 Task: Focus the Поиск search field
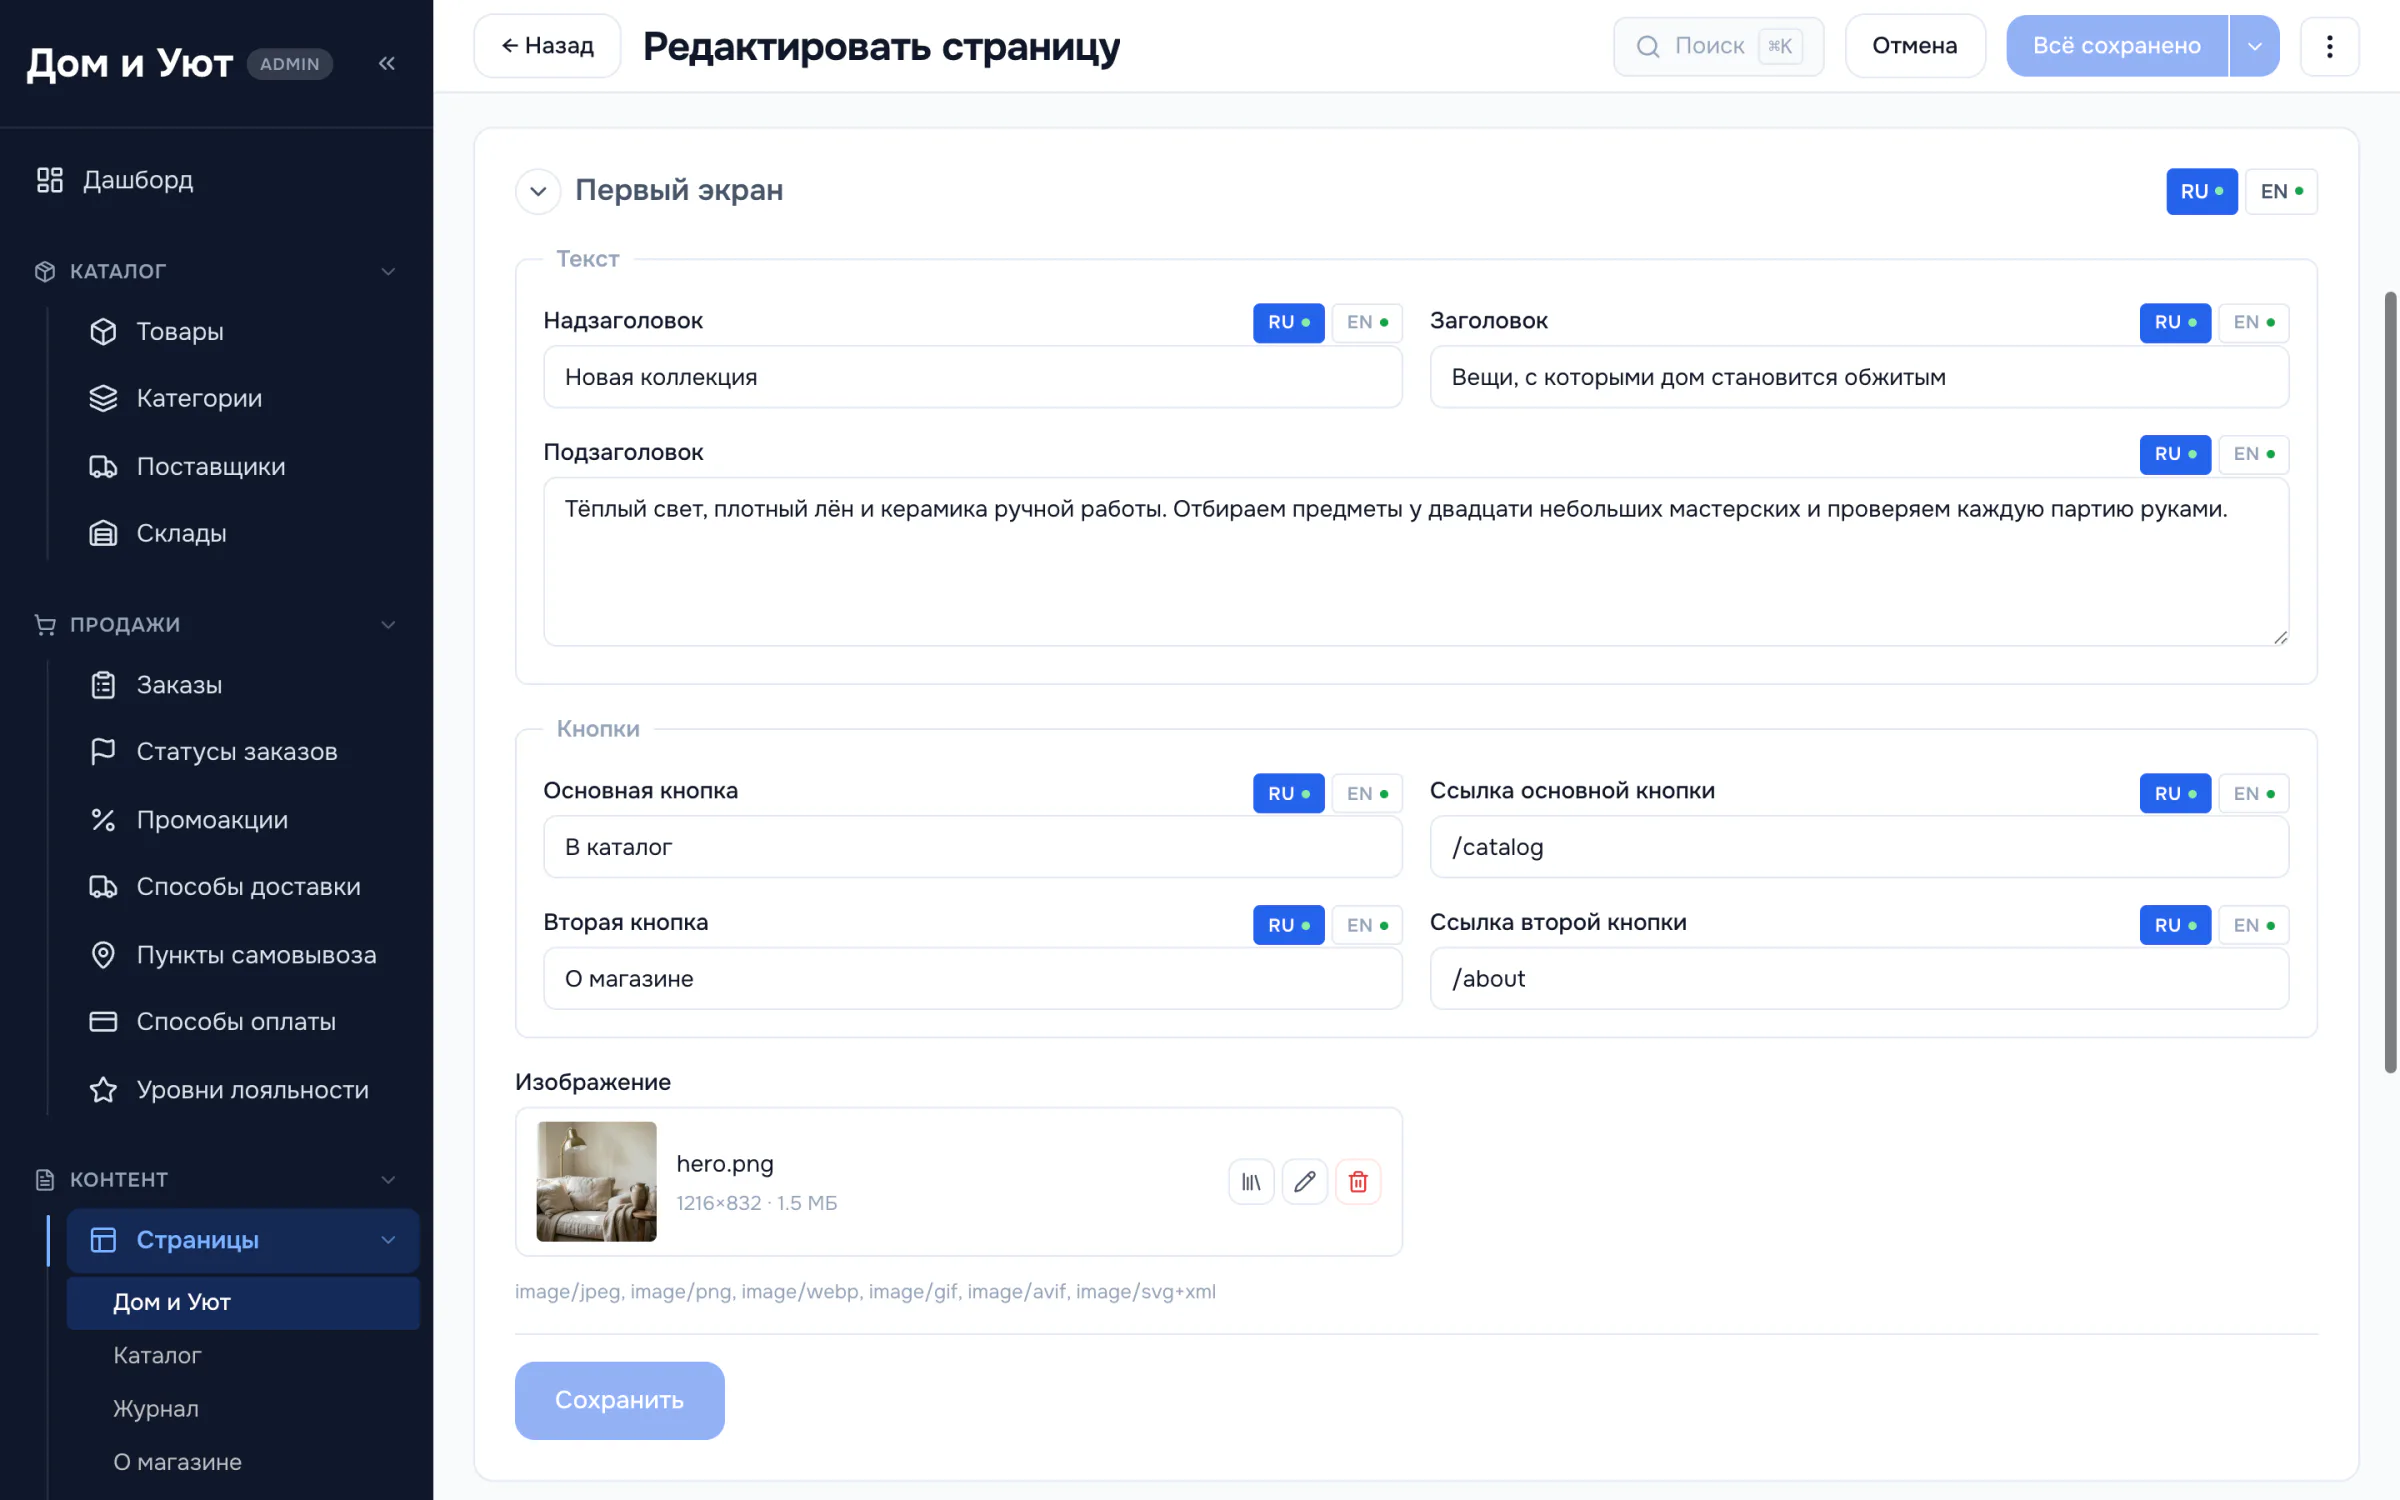[x=1718, y=46]
